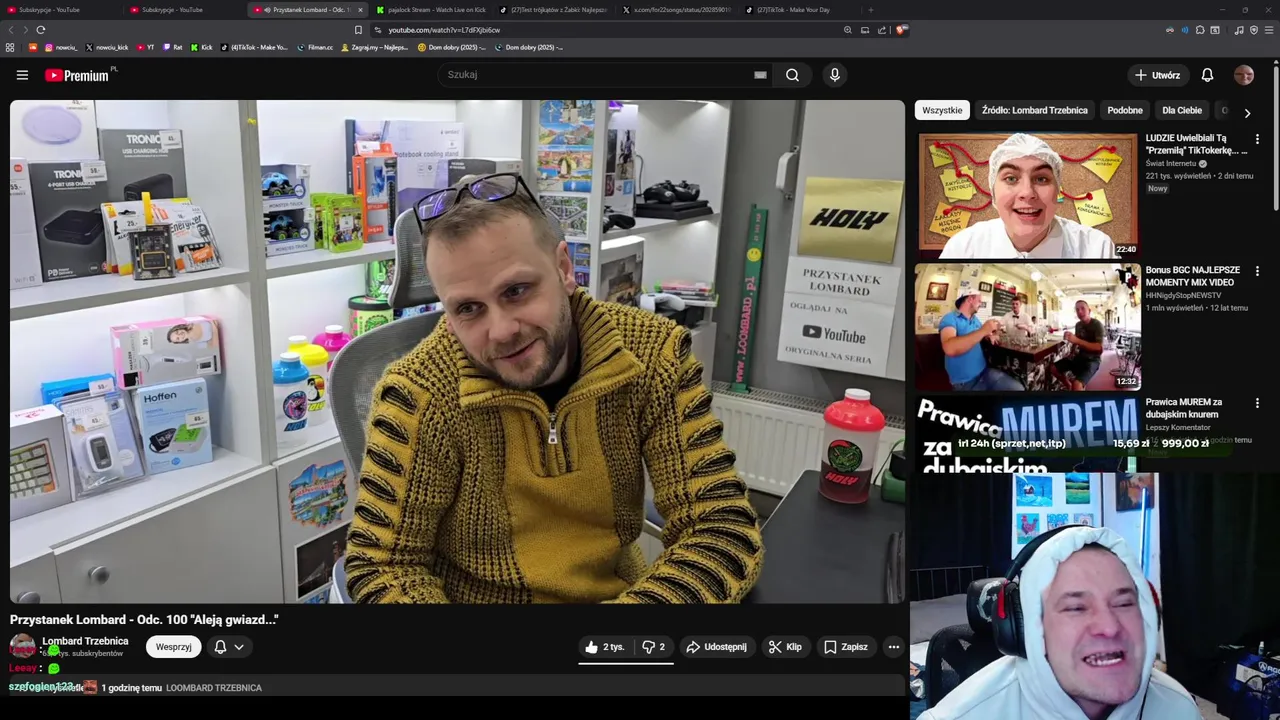
Task: Open bookmarks apps grid icon
Action: 10,47
